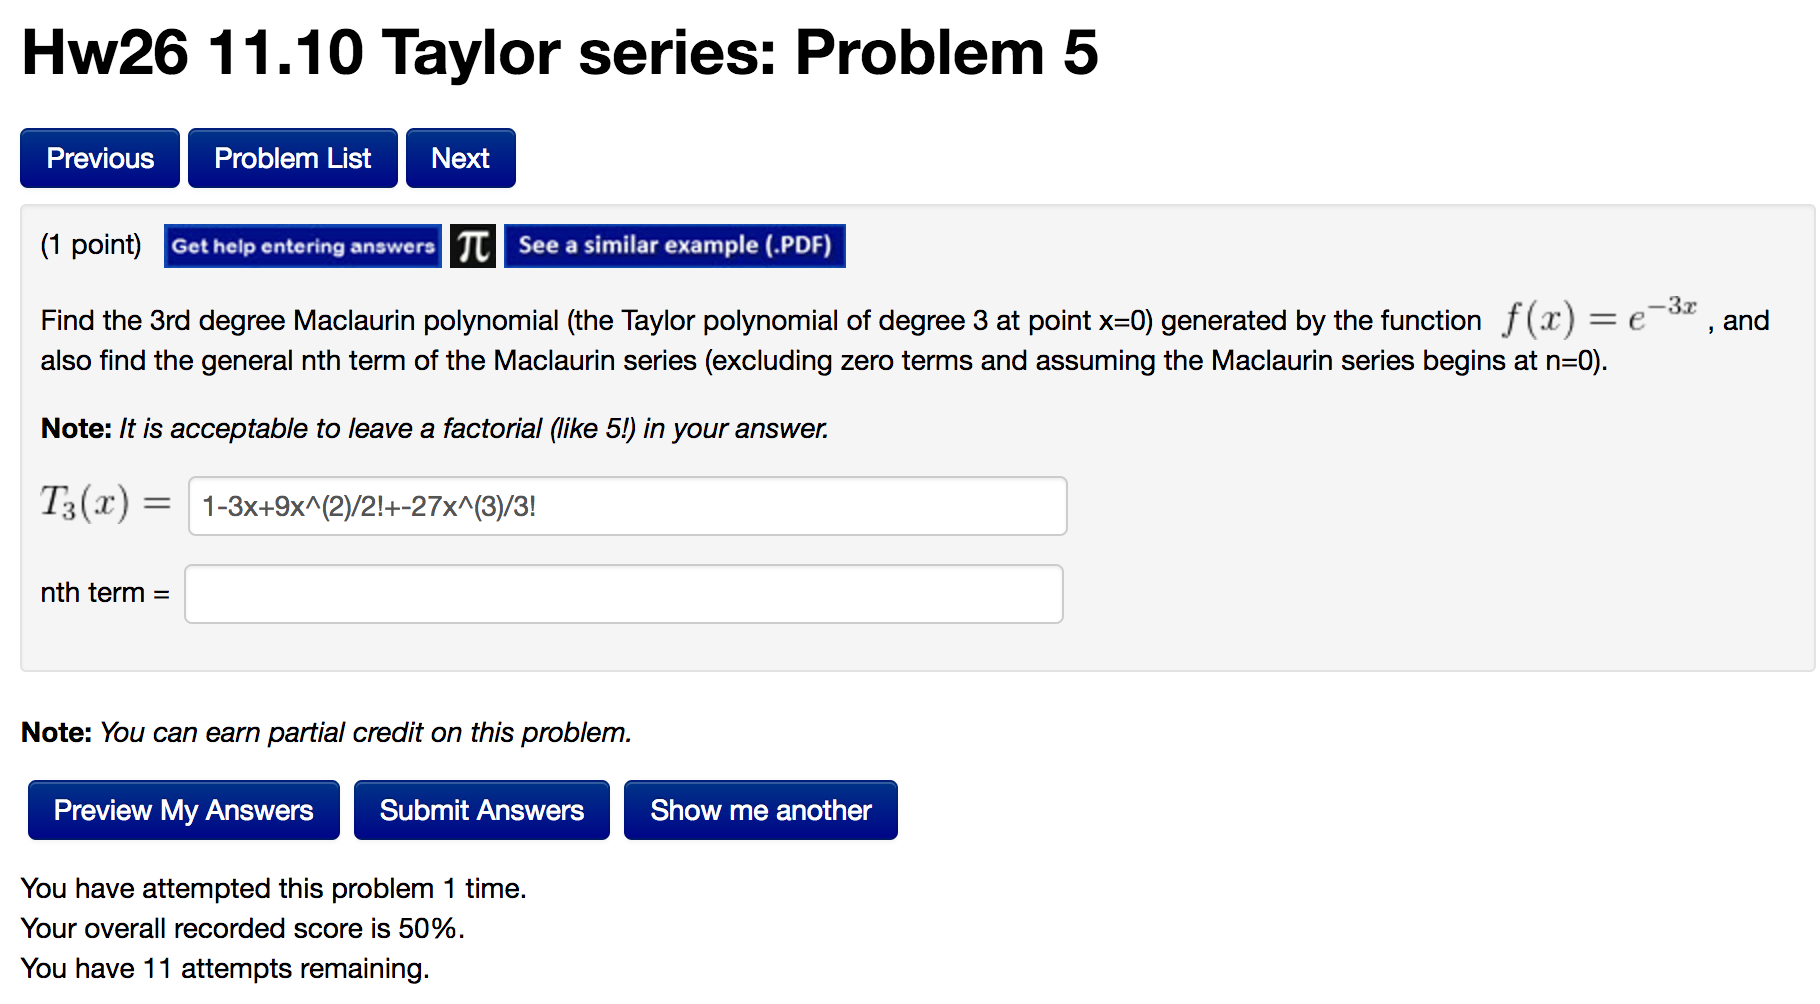1820x1004 pixels.
Task: Open the Problem List
Action: [x=292, y=158]
